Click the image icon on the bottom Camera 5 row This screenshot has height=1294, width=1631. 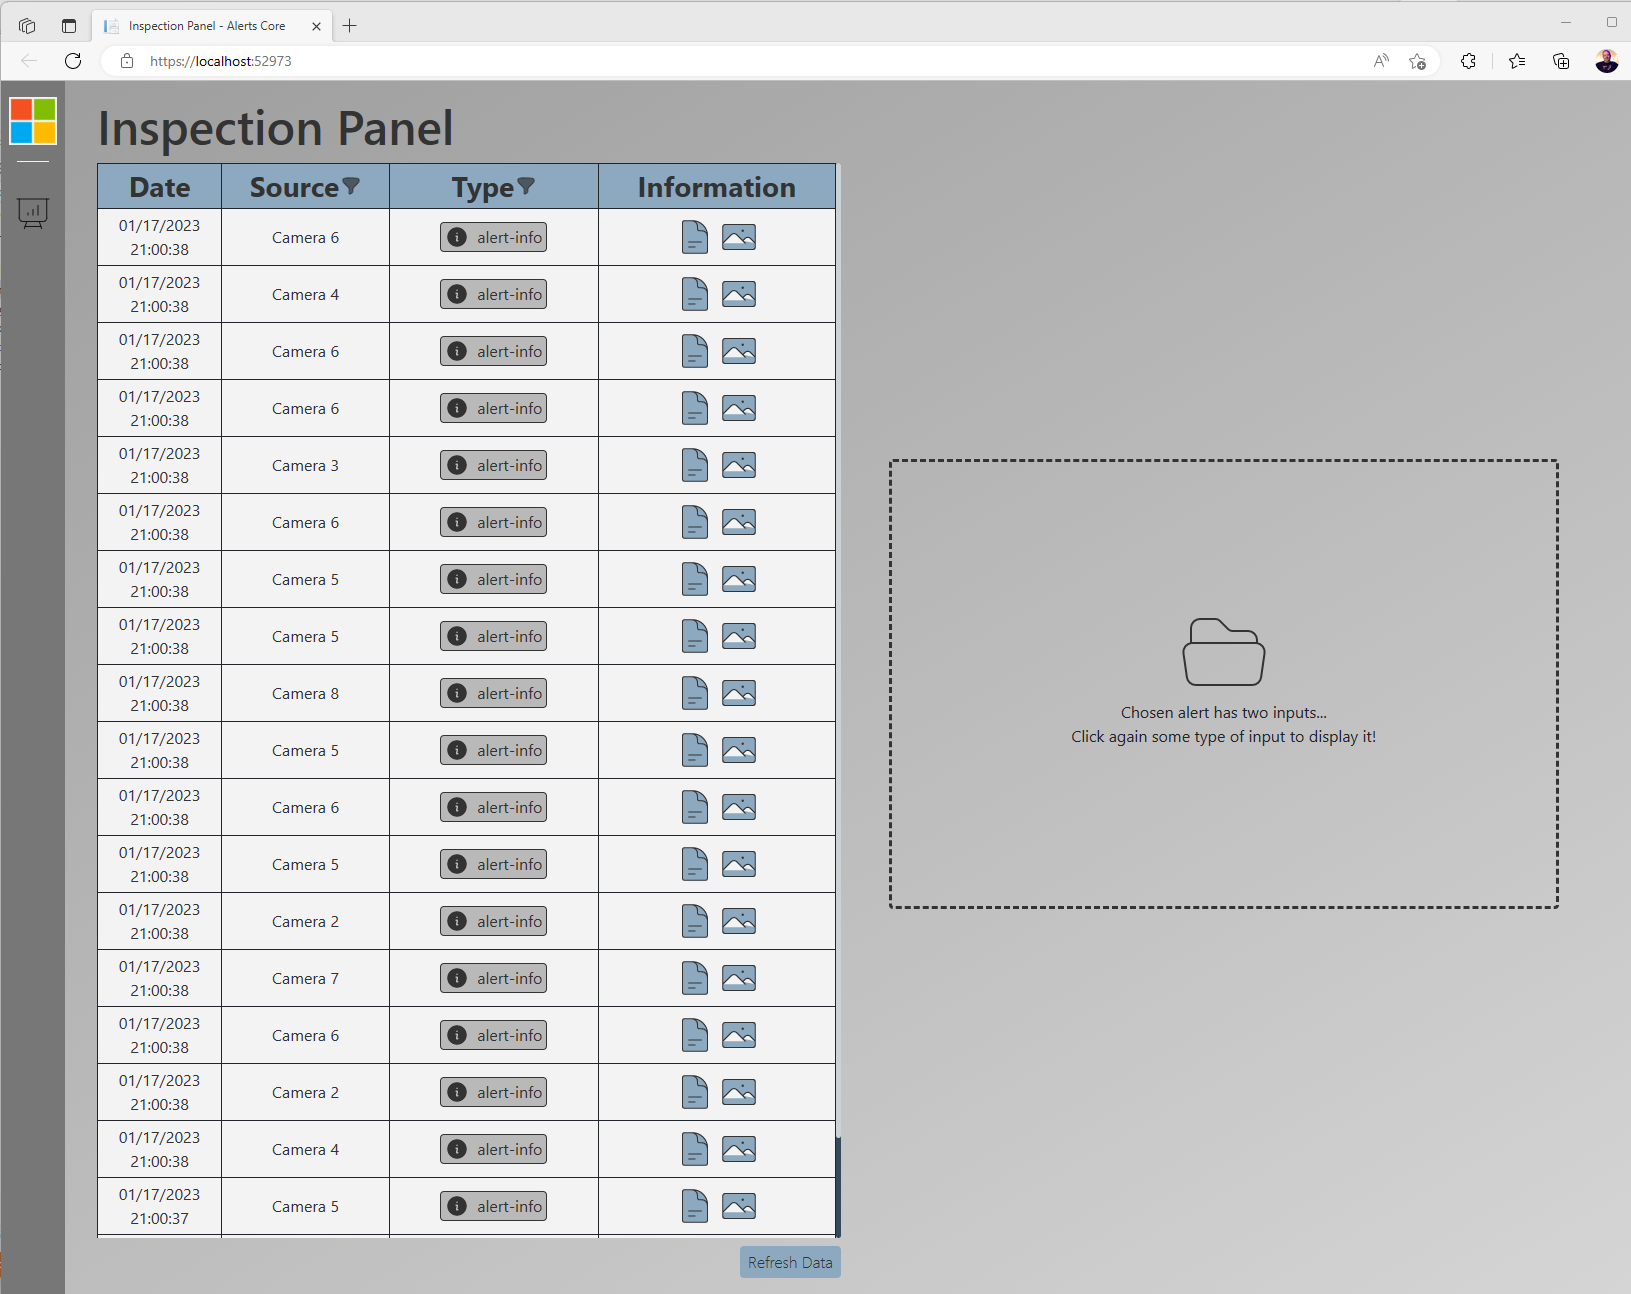point(740,1206)
